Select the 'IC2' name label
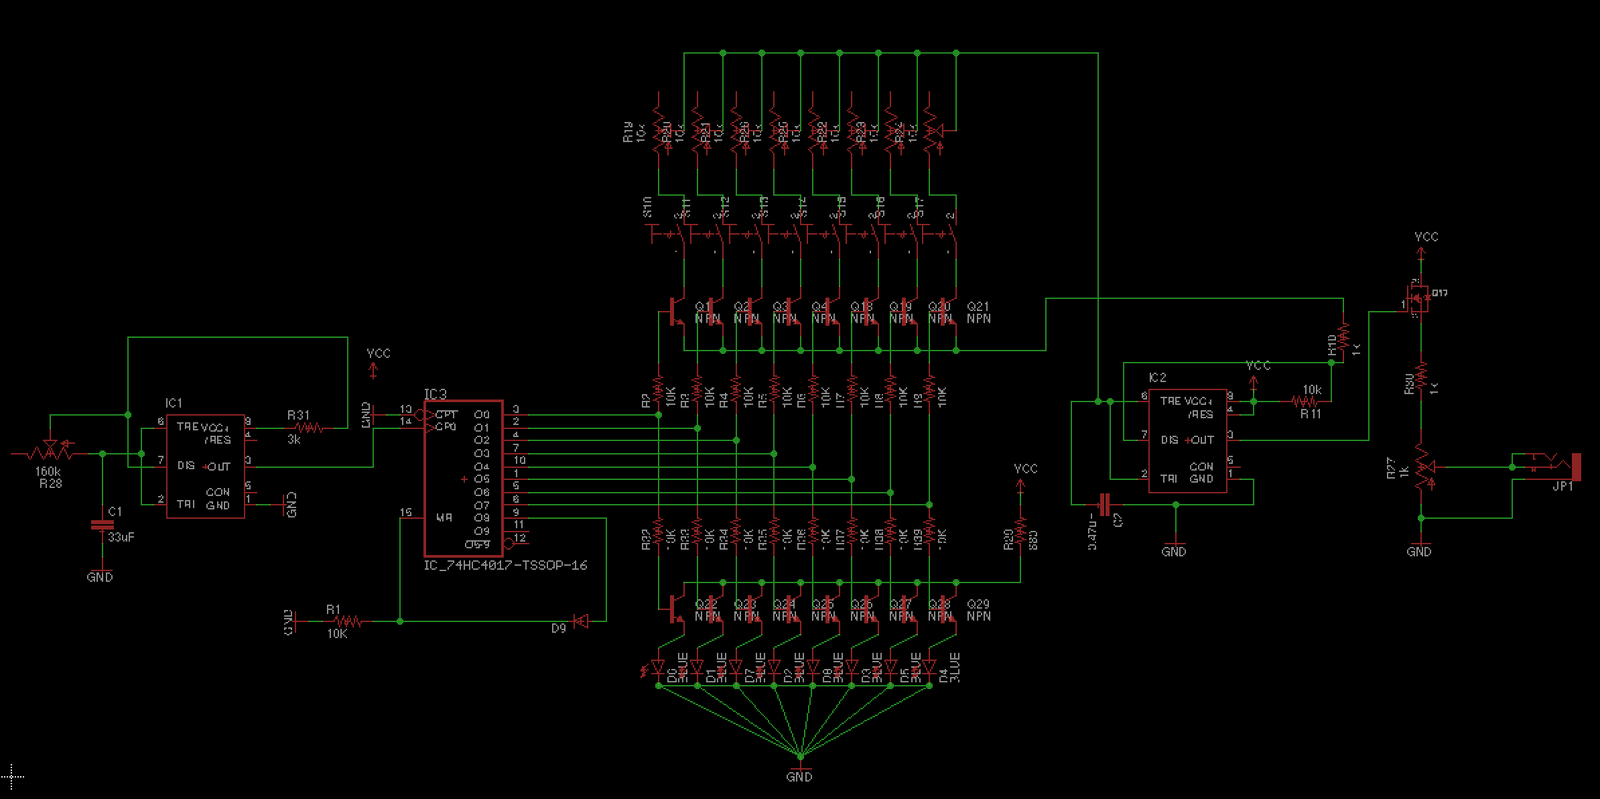 [1157, 378]
